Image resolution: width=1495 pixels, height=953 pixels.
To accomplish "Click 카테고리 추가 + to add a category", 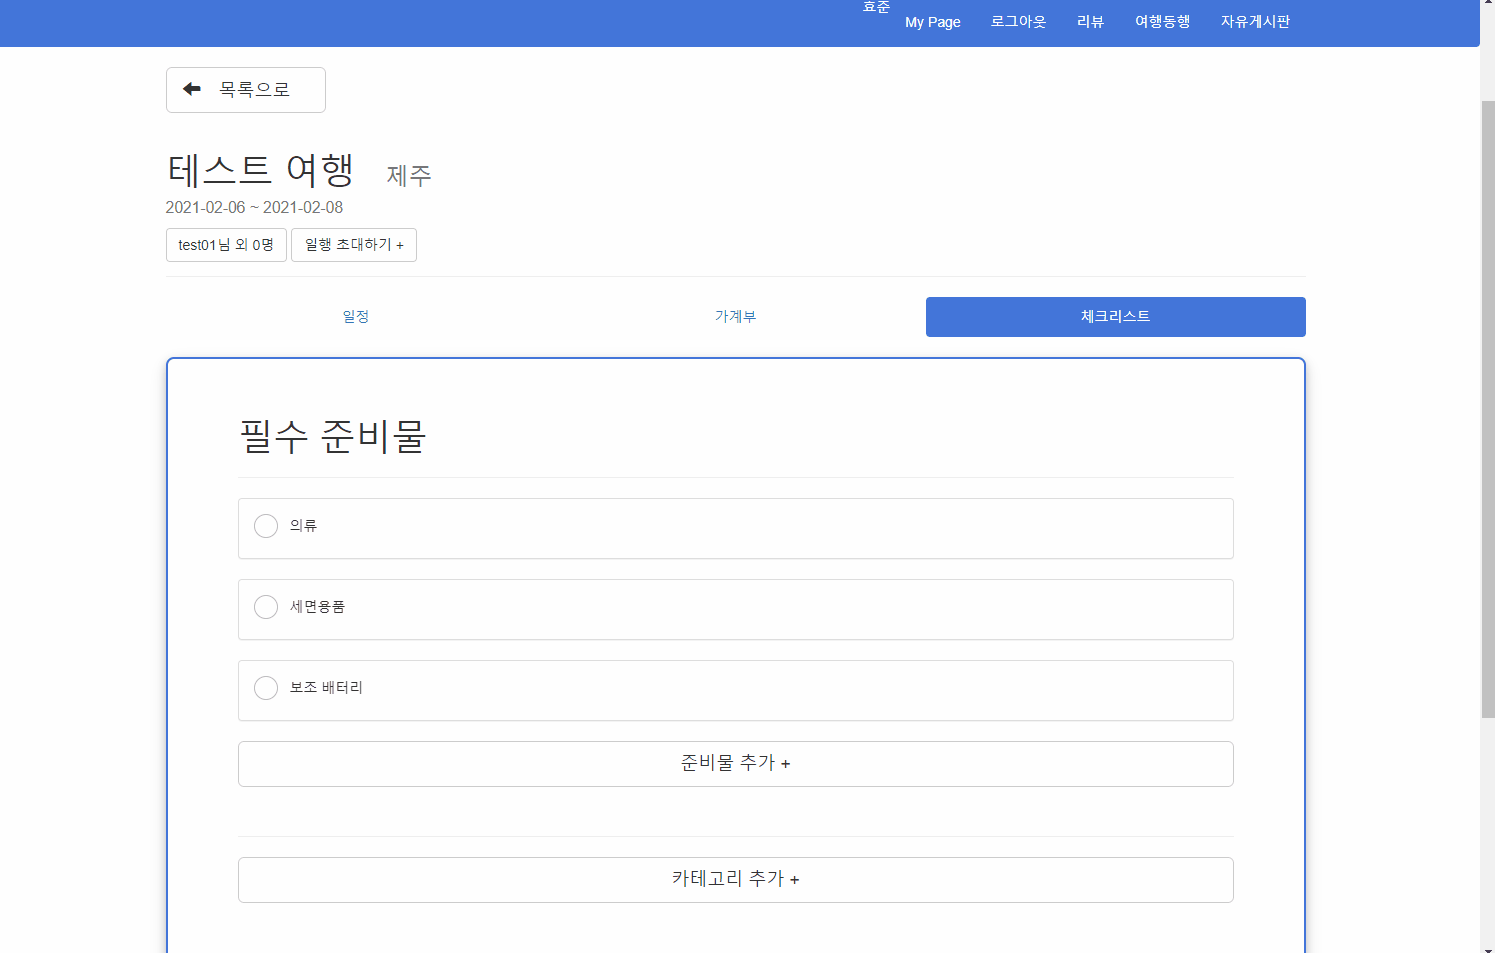I will [x=736, y=880].
